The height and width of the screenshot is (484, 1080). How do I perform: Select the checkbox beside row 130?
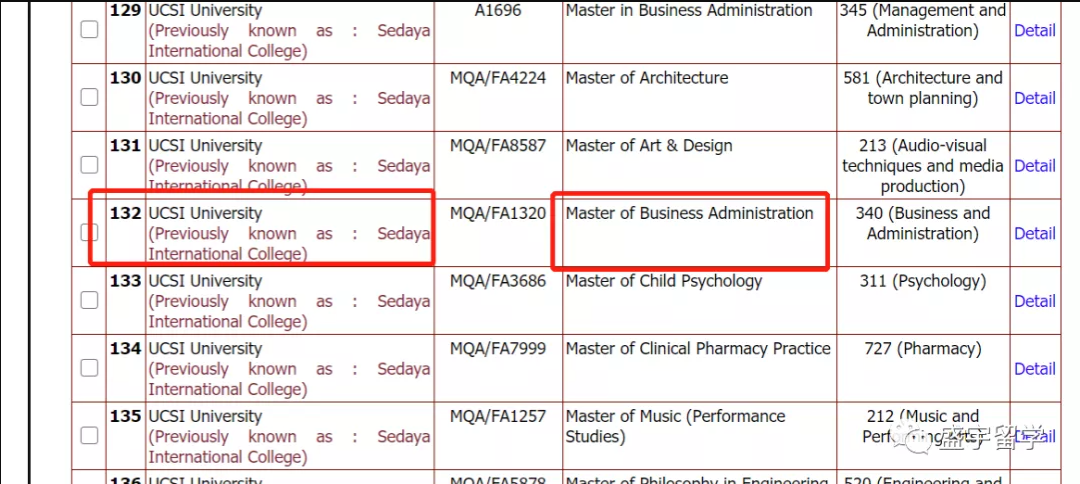click(90, 98)
